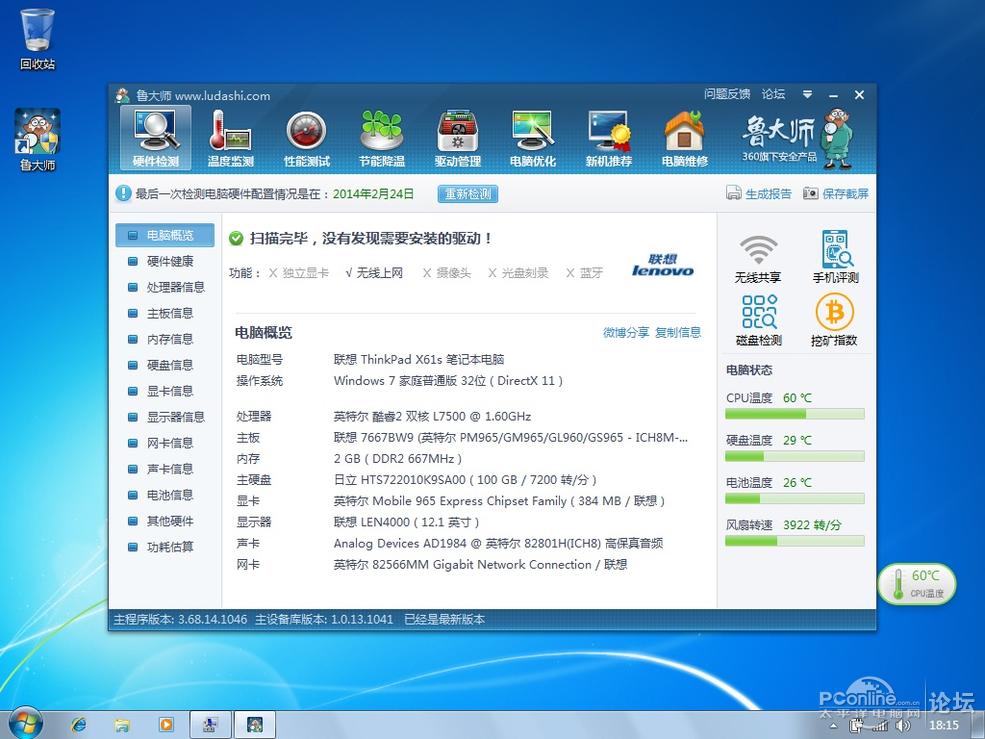Switch to 显卡信息 graphics card info
Viewport: 985px width, 739px height.
click(x=165, y=391)
